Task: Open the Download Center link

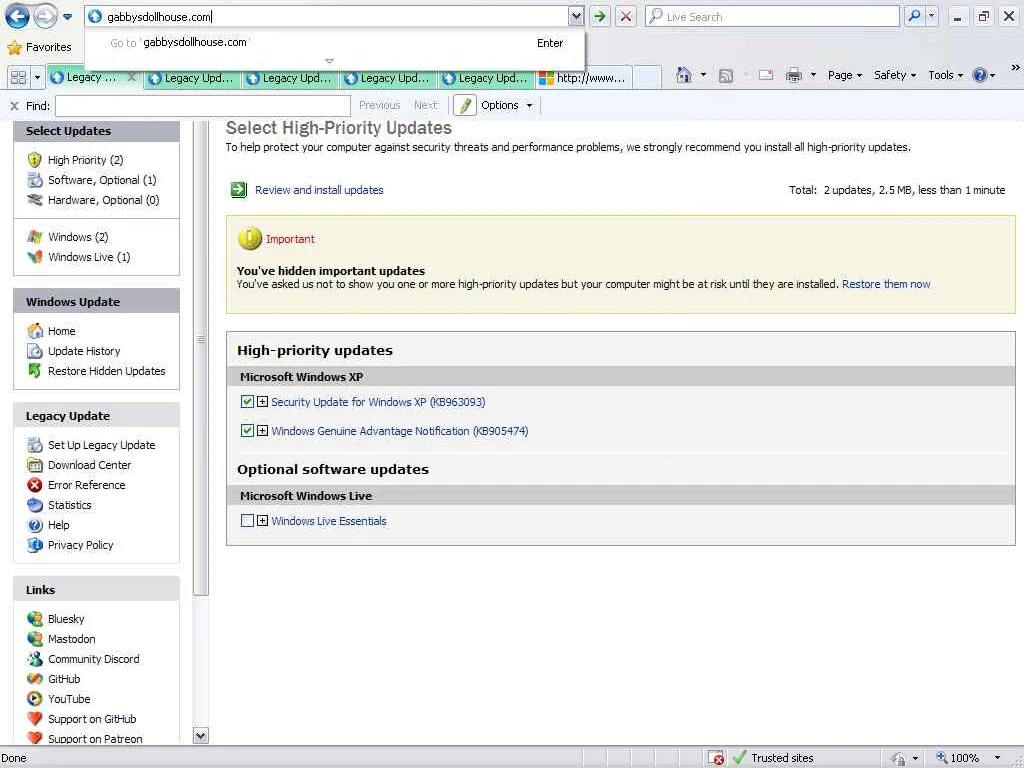Action: coord(89,465)
